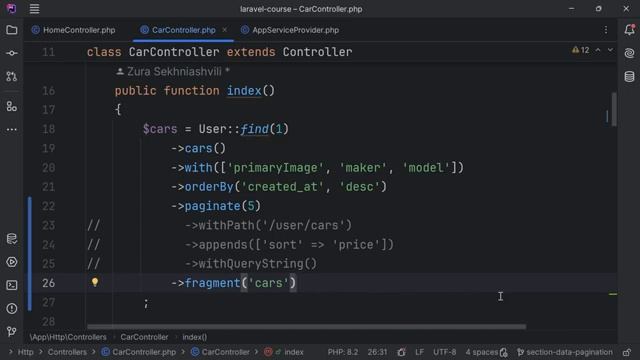Change the UTF-8 file encoding
The image size is (640, 360).
point(444,352)
